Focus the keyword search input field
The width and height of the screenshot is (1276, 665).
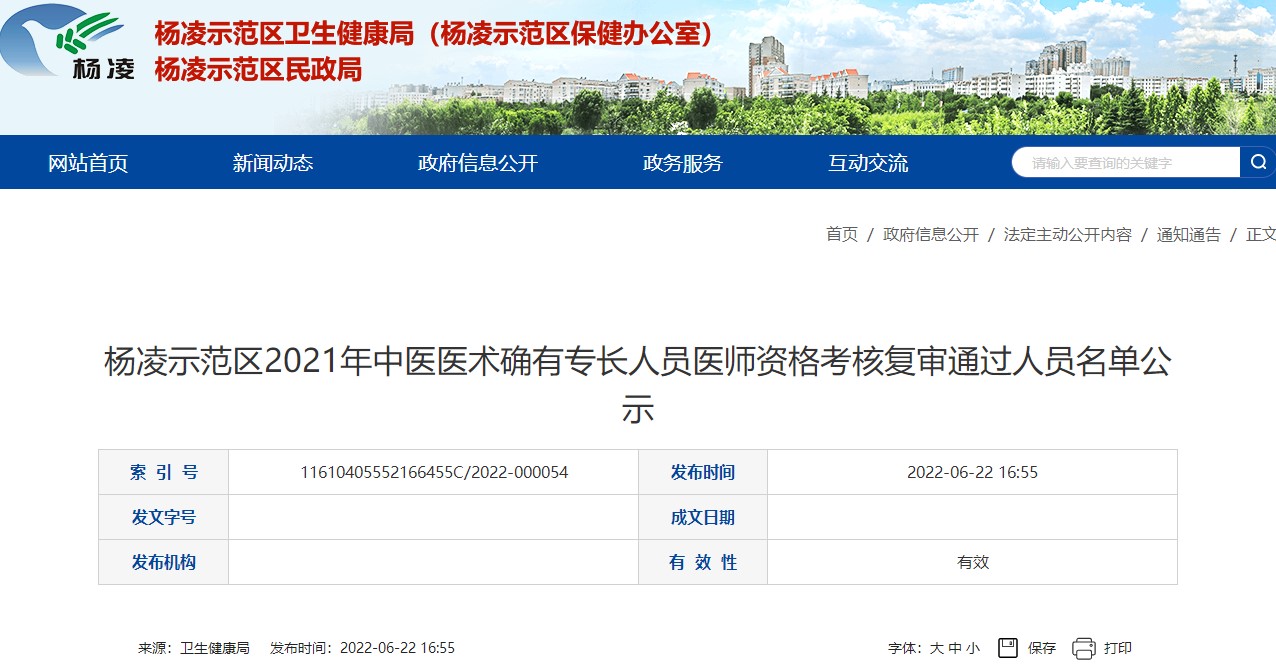pos(1125,162)
